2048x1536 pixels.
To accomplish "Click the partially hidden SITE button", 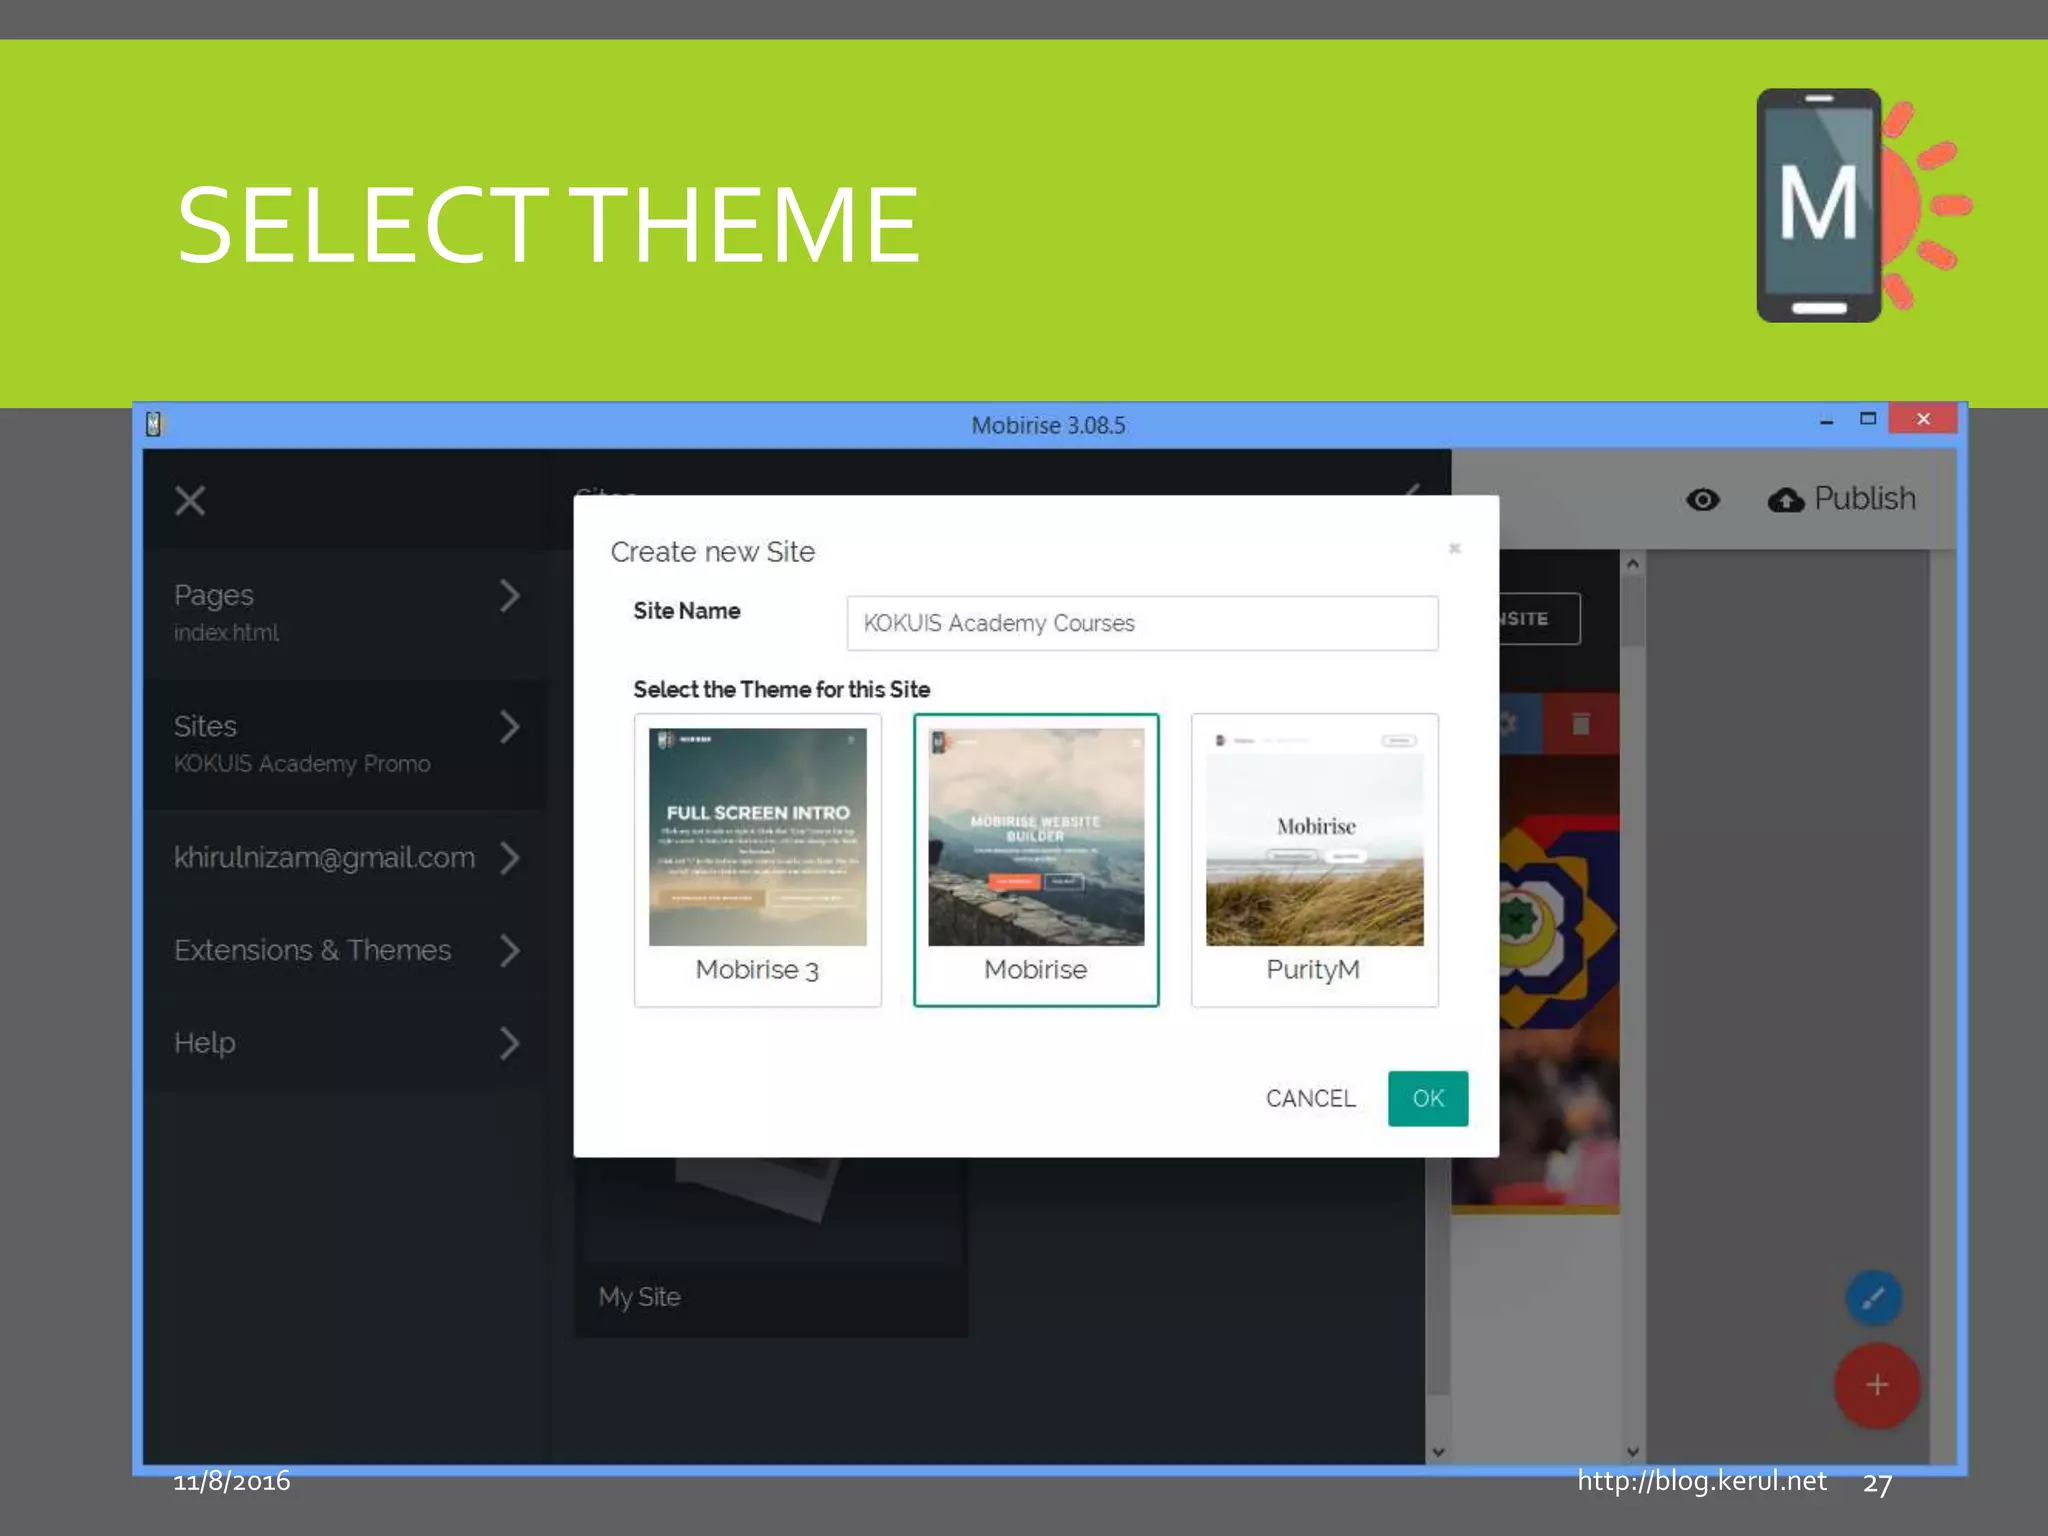I will click(x=1540, y=619).
